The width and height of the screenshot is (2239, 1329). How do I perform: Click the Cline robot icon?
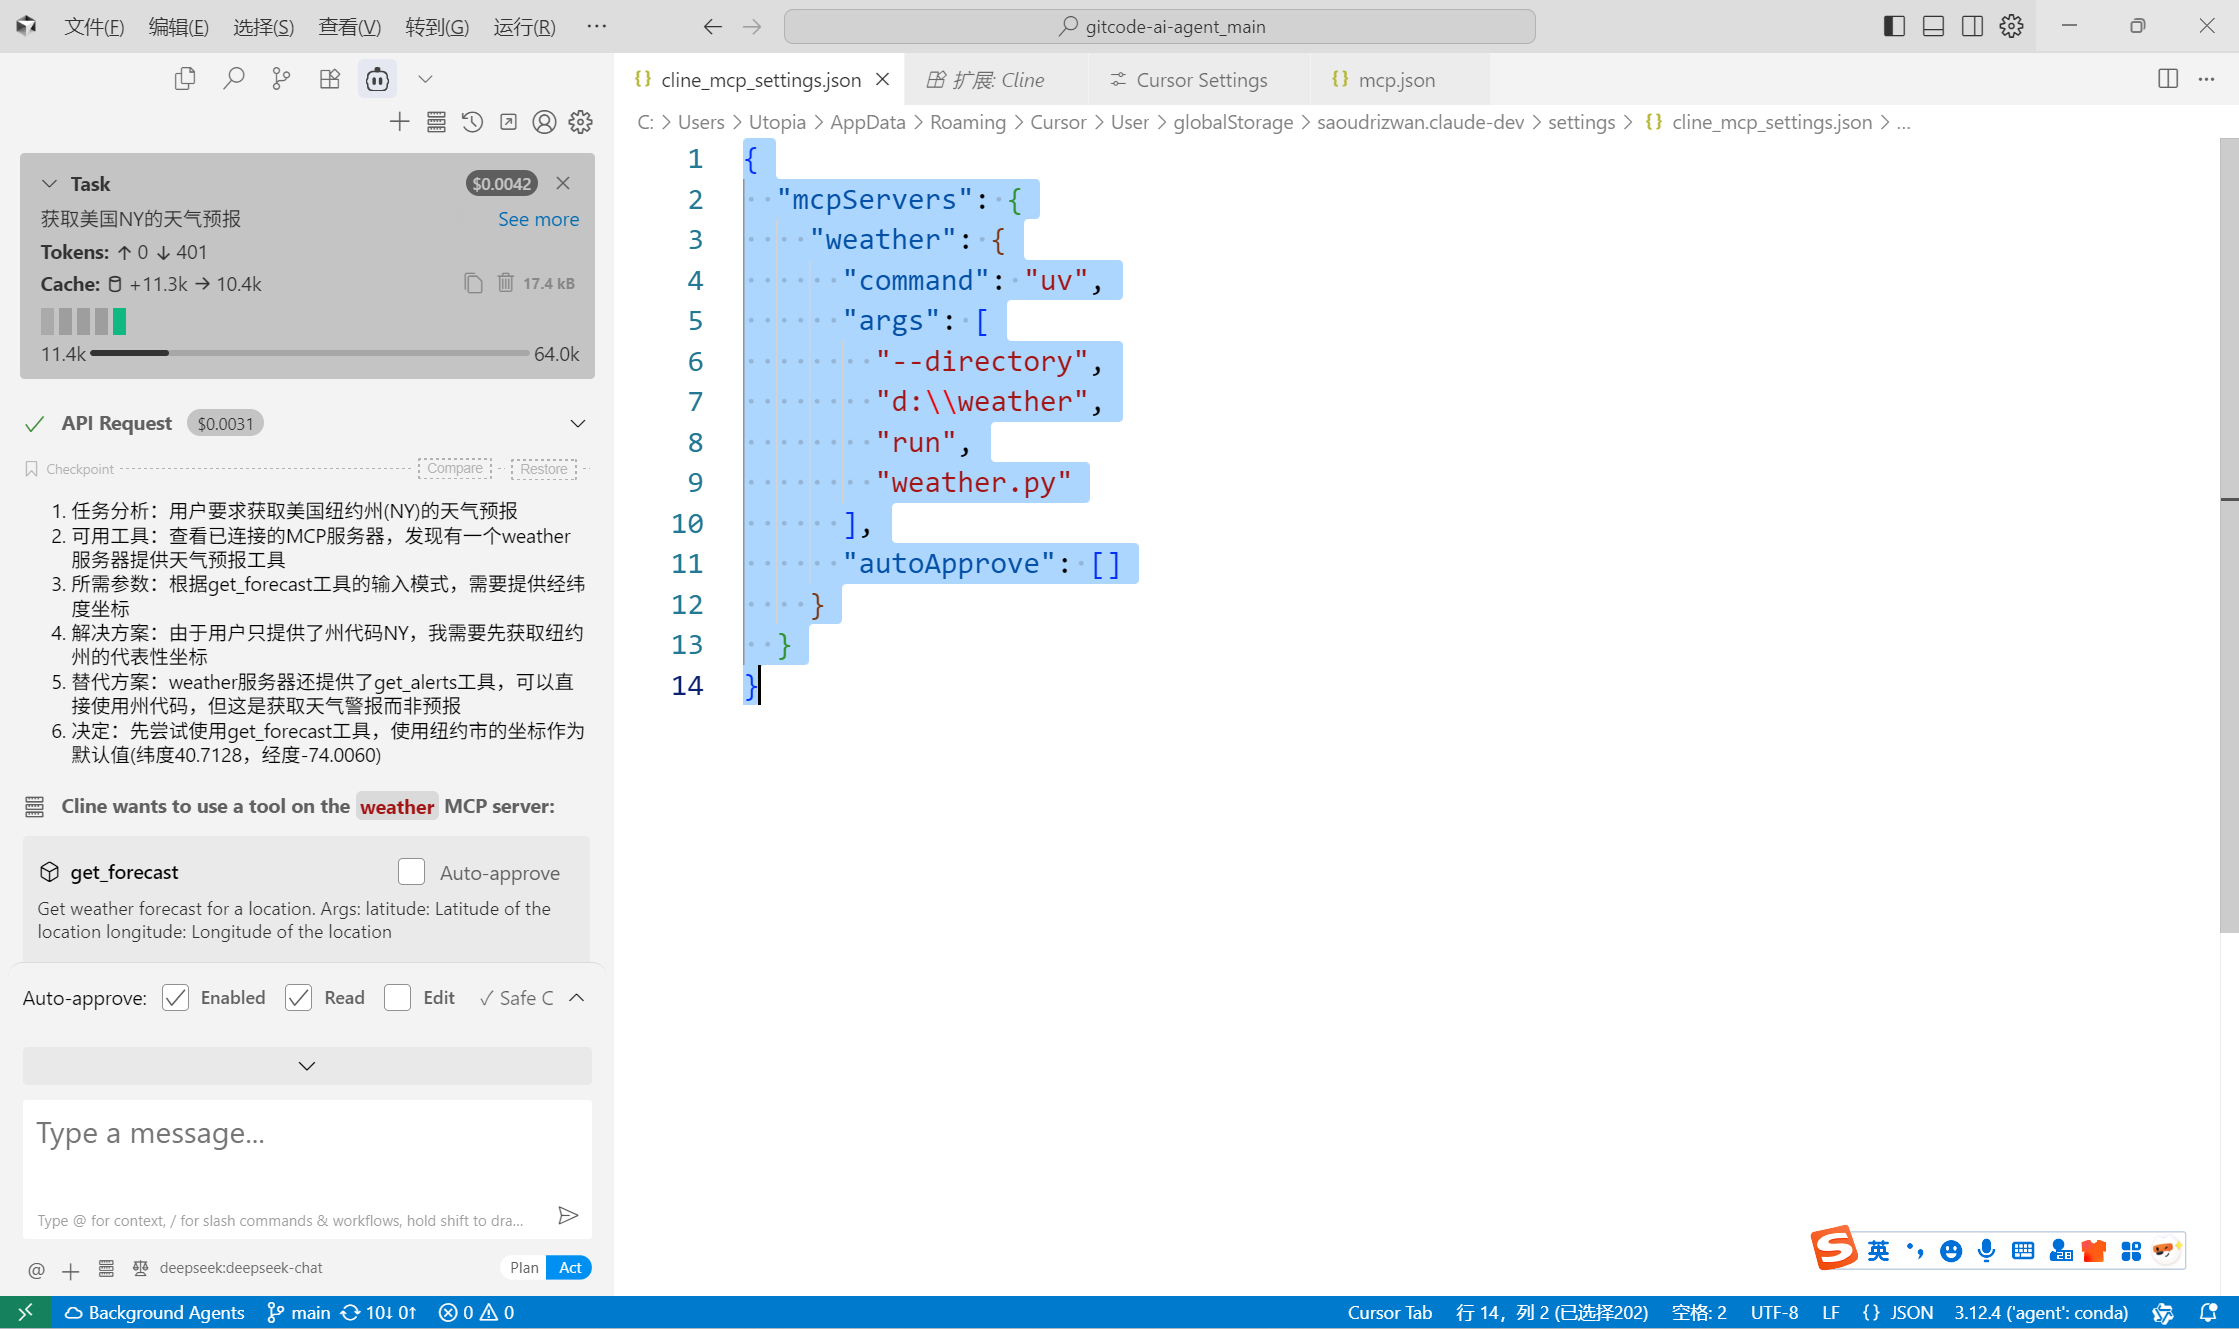[x=377, y=79]
